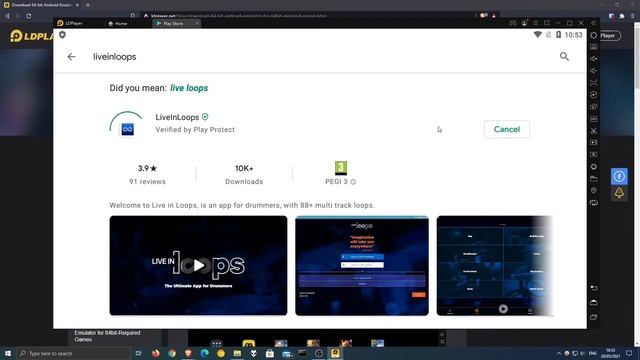This screenshot has width=640, height=360.
Task: Reload the browser page
Action: coord(29,16)
